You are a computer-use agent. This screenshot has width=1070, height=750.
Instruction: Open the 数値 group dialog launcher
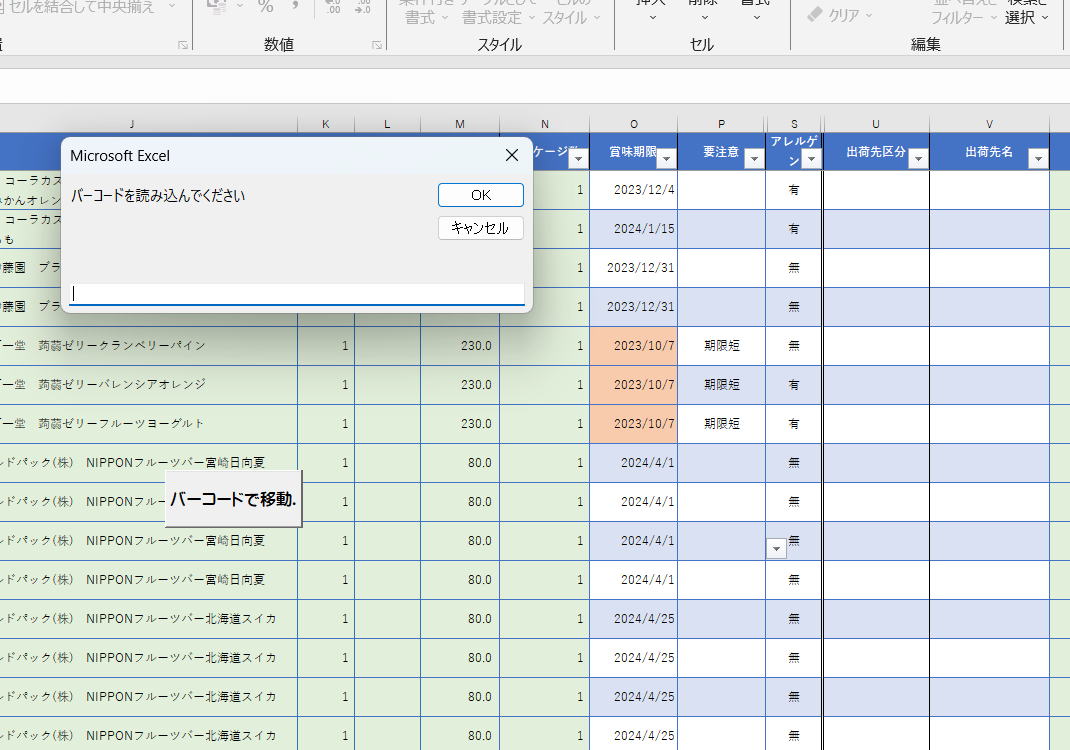[377, 45]
